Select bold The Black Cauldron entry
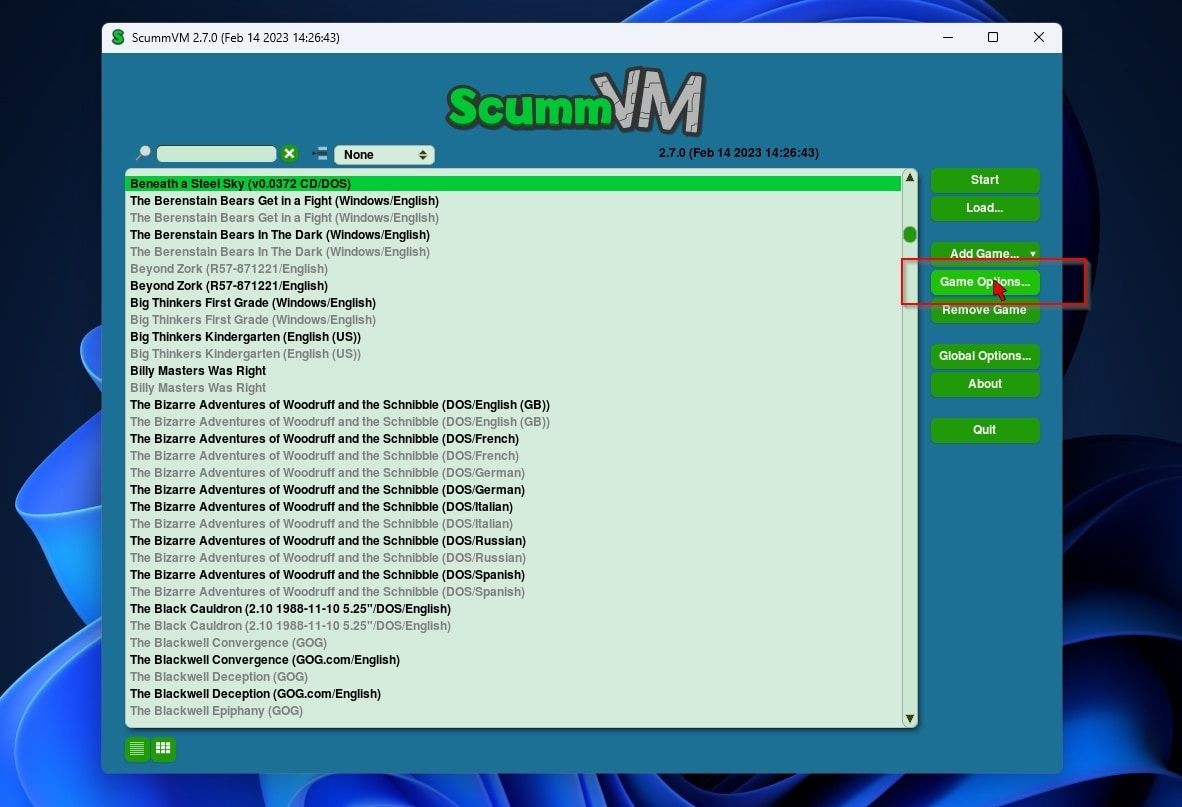This screenshot has width=1182, height=807. [x=513, y=609]
